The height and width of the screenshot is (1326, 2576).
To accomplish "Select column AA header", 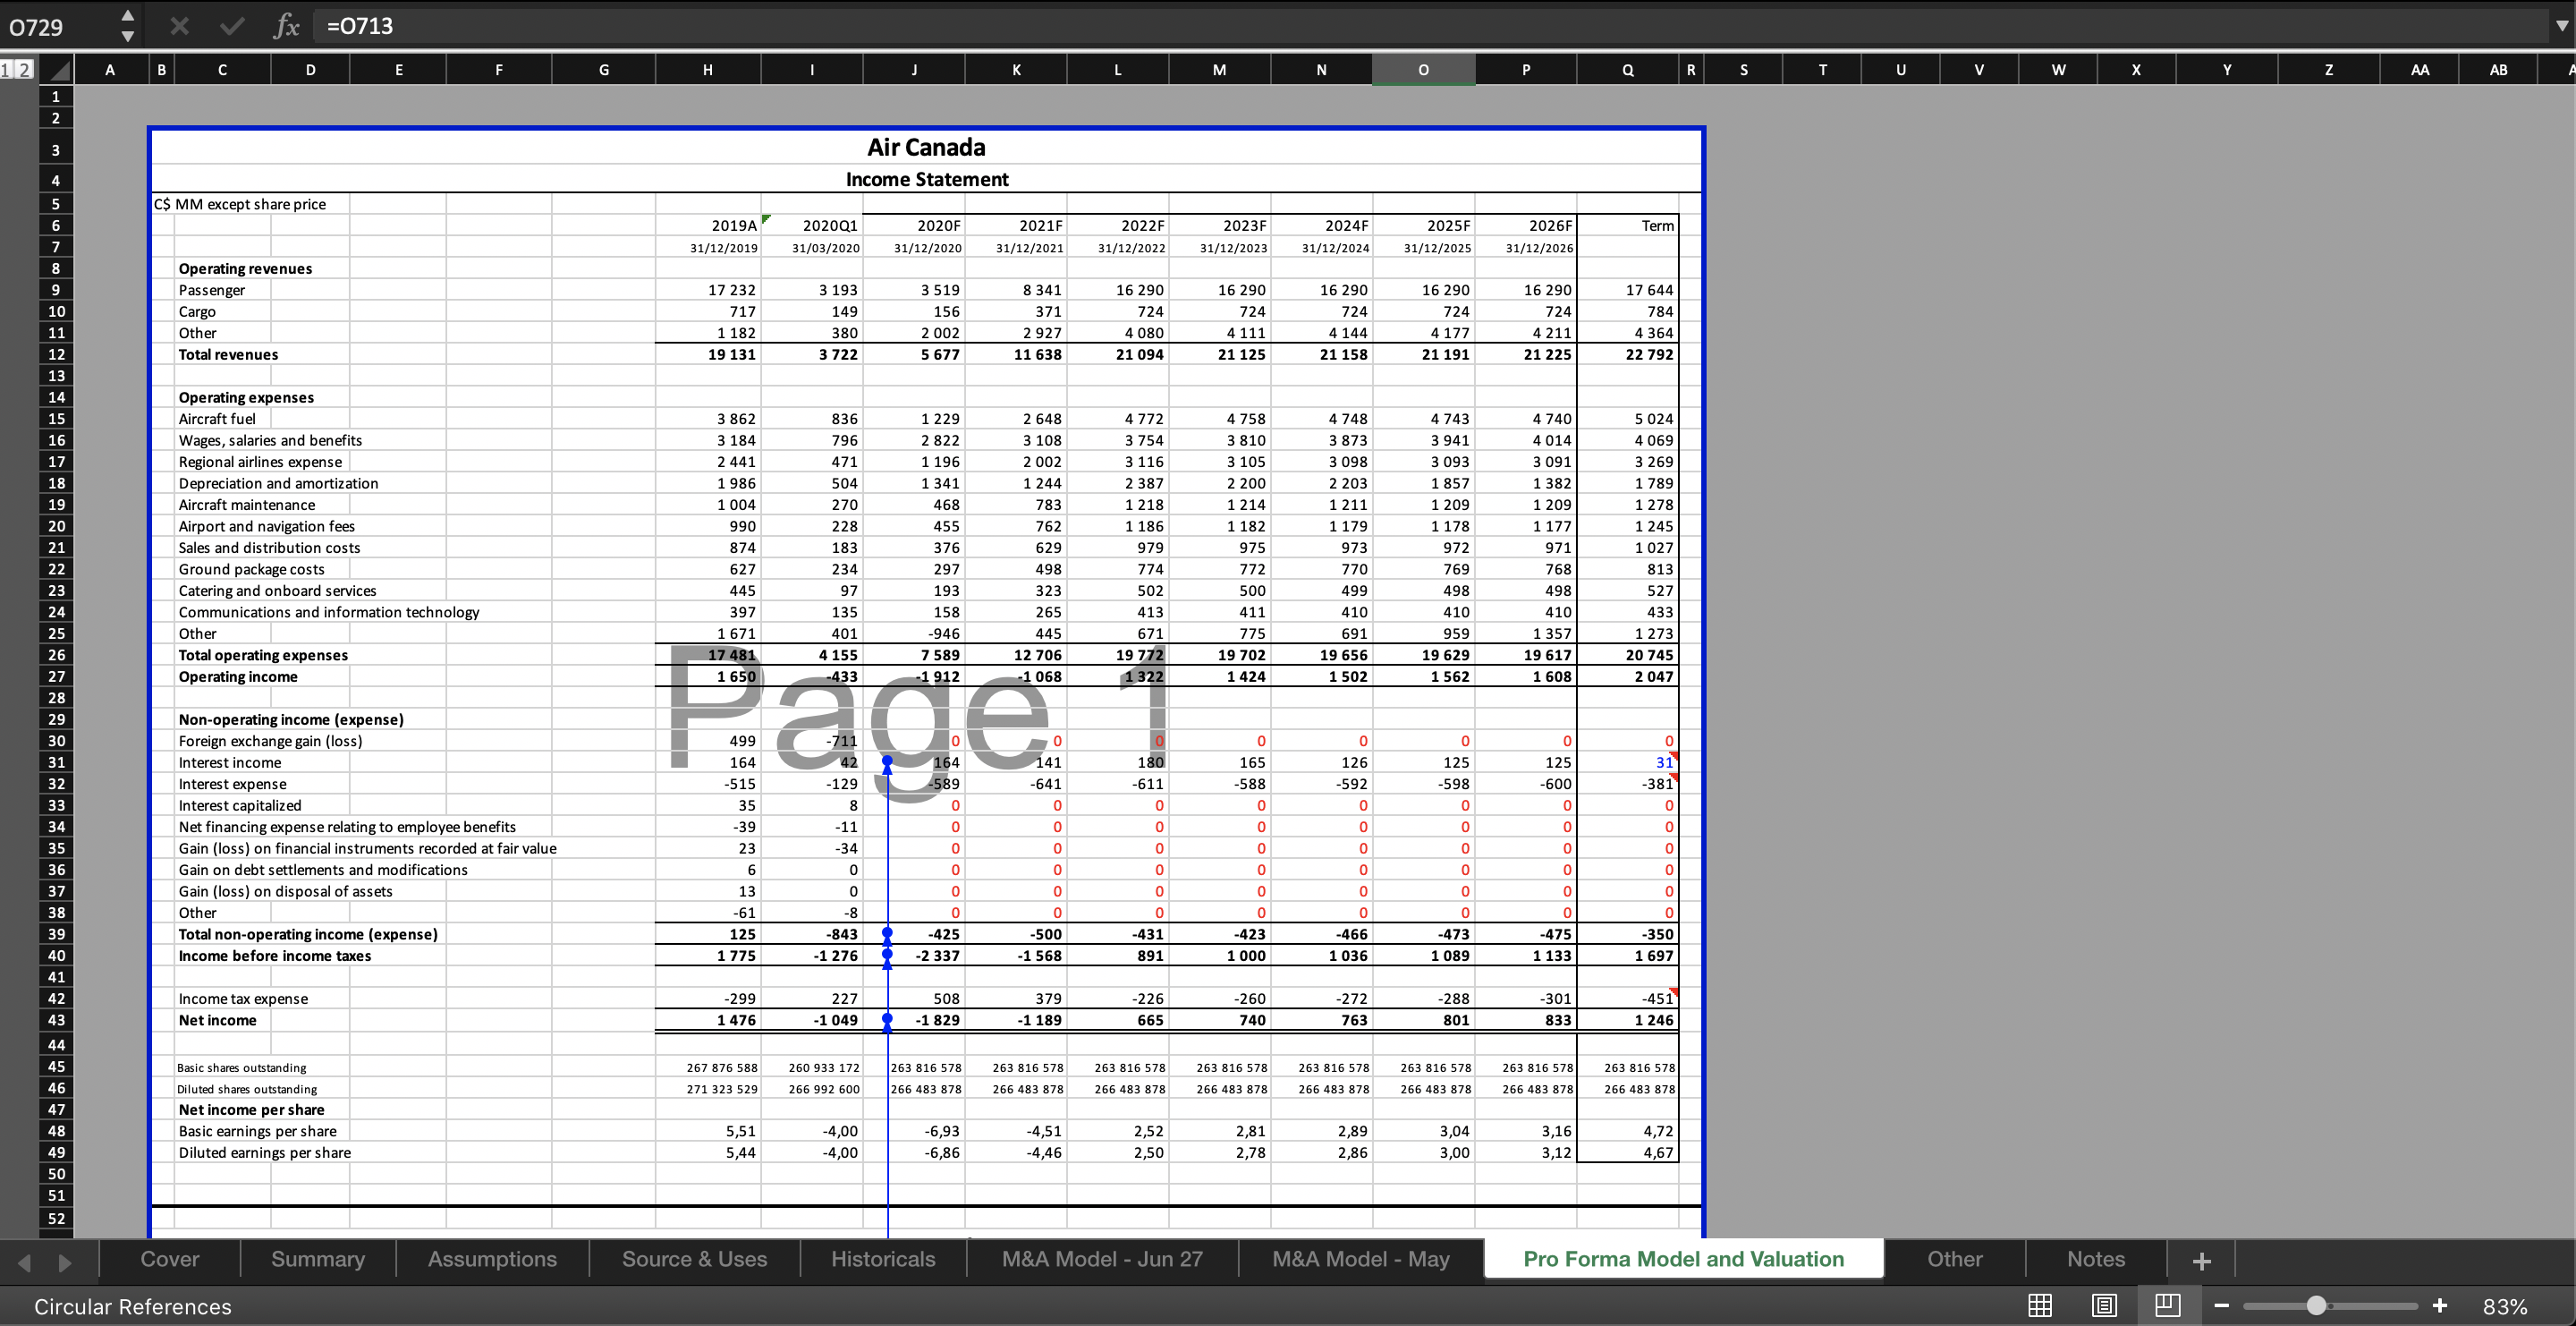I will pyautogui.click(x=2419, y=69).
